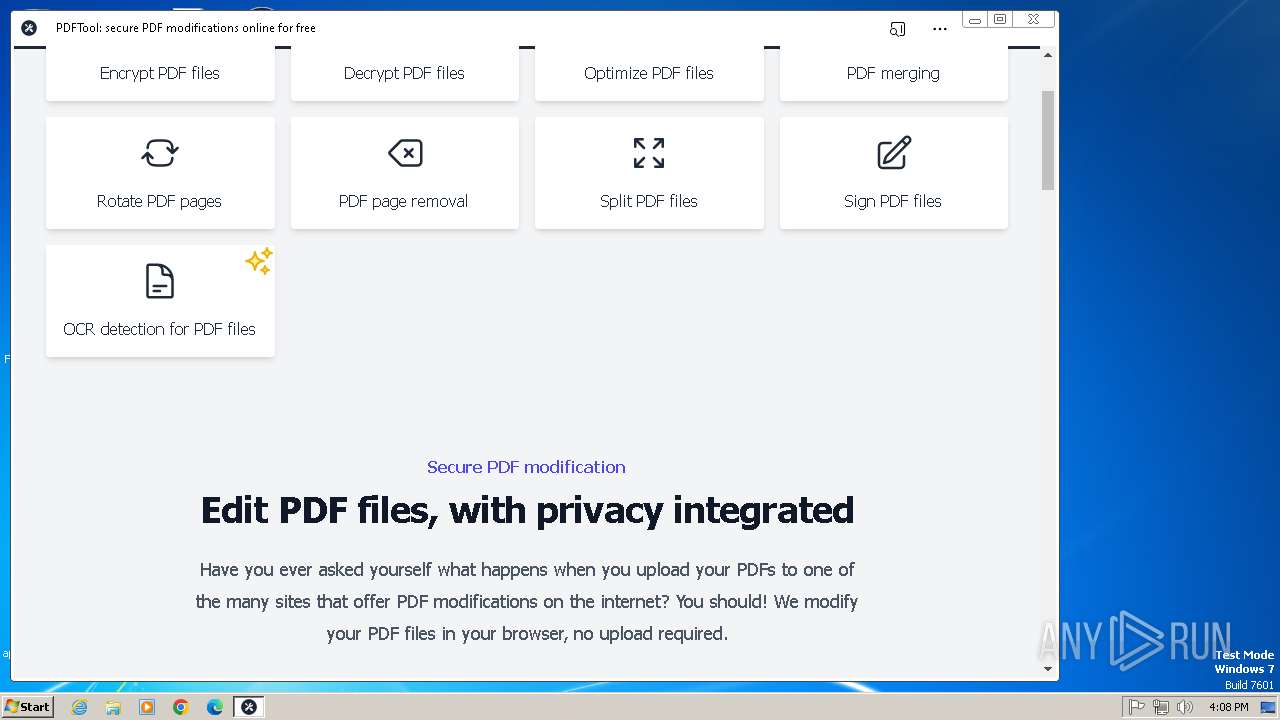Image resolution: width=1280 pixels, height=720 pixels.
Task: Select the PDF page removal label
Action: point(403,201)
